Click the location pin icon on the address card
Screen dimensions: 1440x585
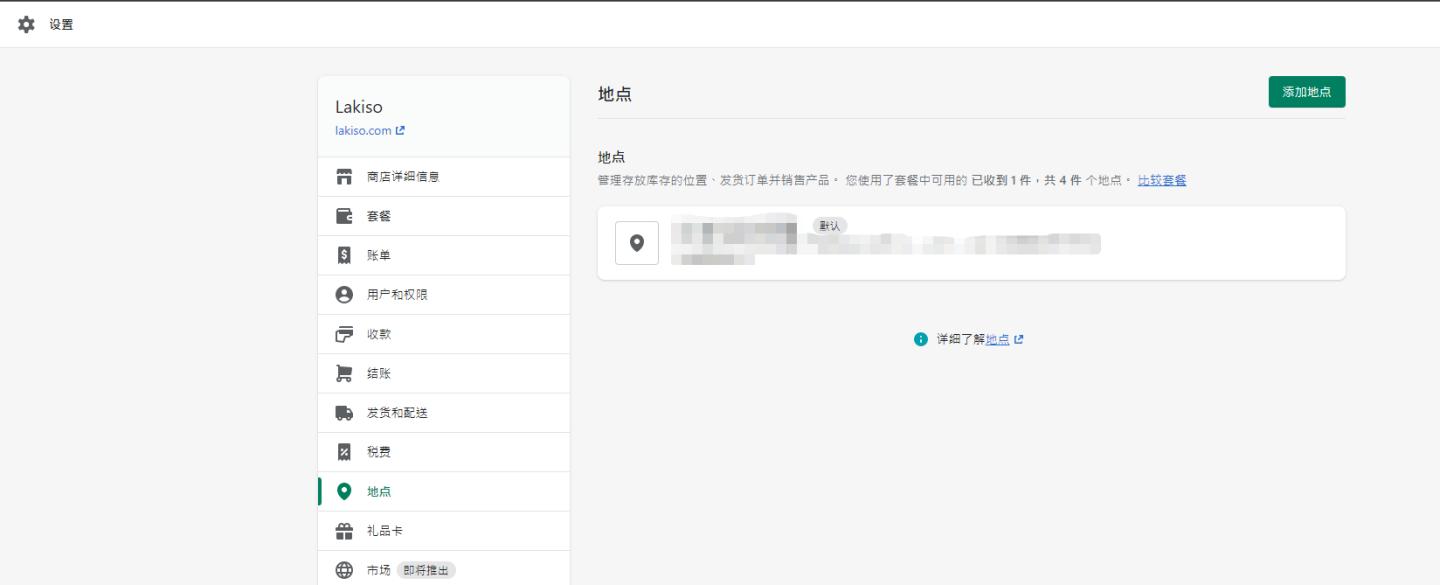pyautogui.click(x=637, y=241)
